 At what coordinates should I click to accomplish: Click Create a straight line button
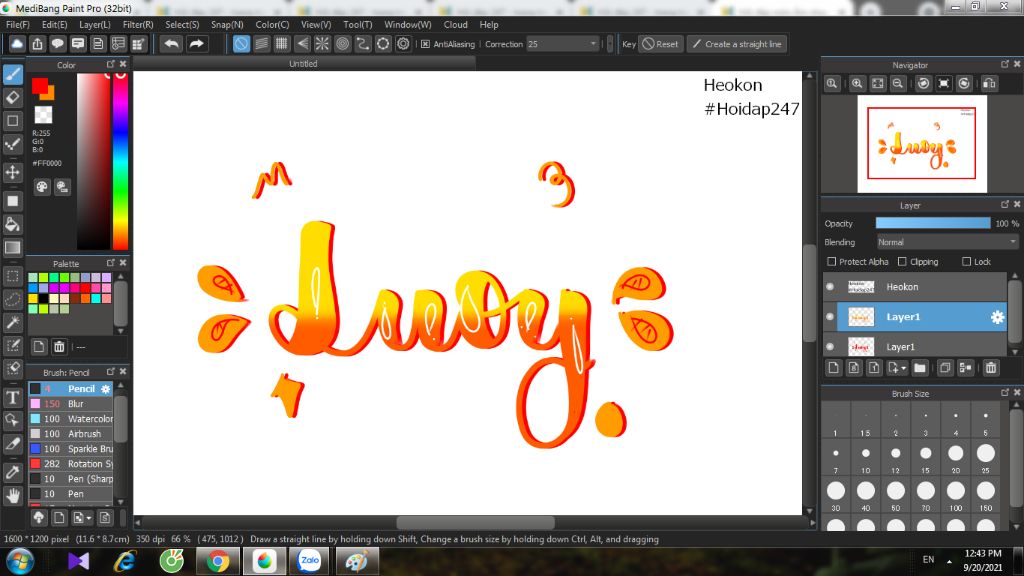click(736, 44)
